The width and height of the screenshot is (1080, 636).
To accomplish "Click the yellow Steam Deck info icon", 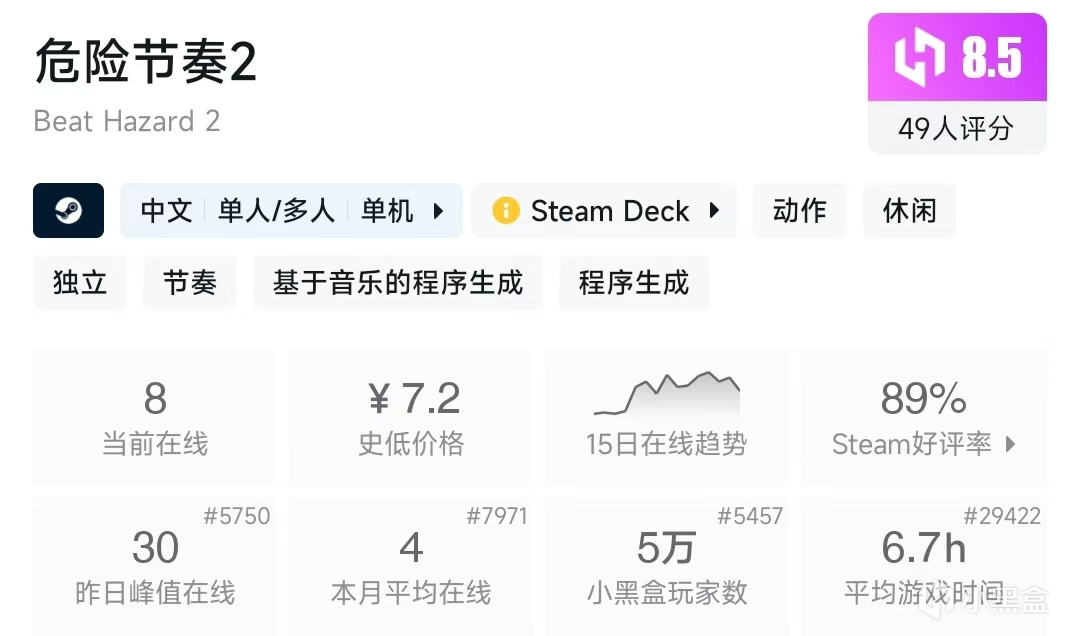I will (506, 211).
